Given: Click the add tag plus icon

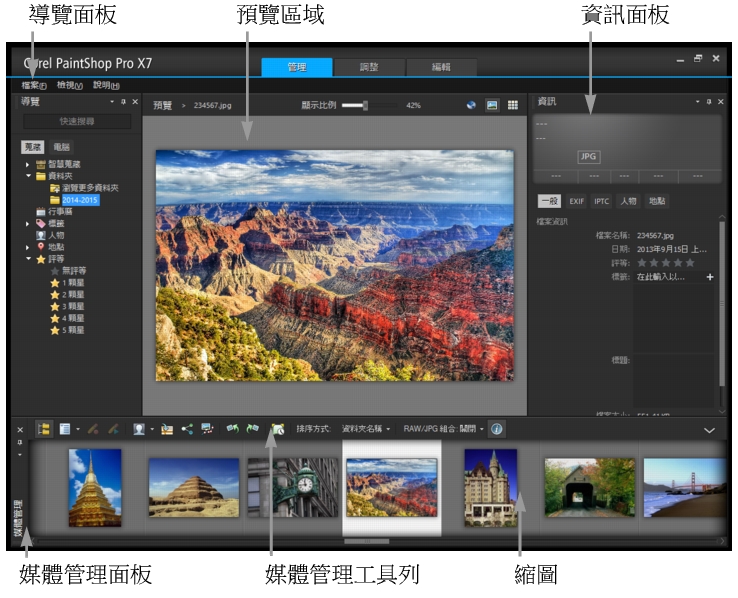Looking at the screenshot, I should click(709, 276).
